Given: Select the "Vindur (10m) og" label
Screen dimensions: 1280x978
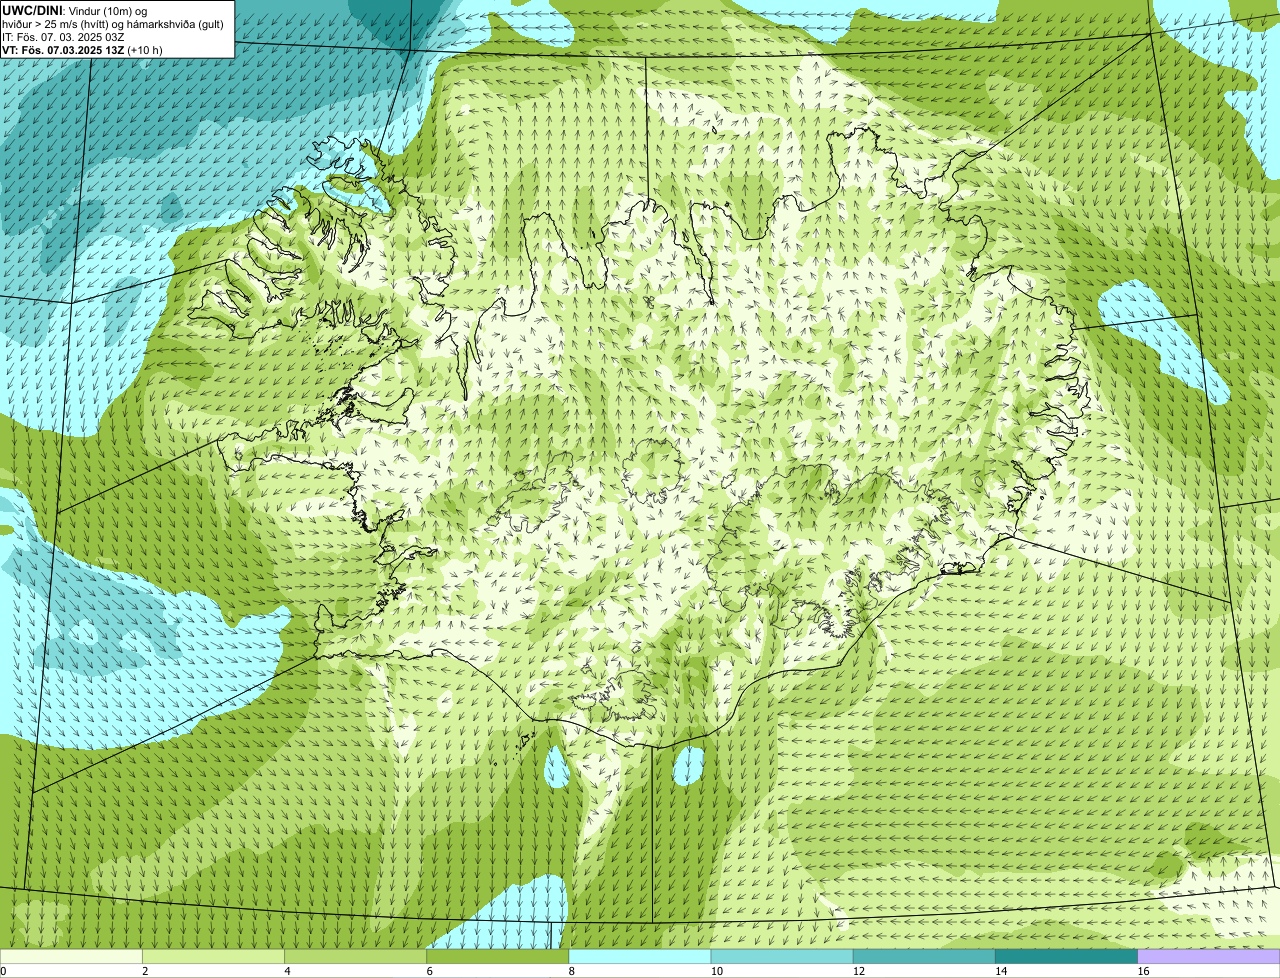Looking at the screenshot, I should click(108, 11).
